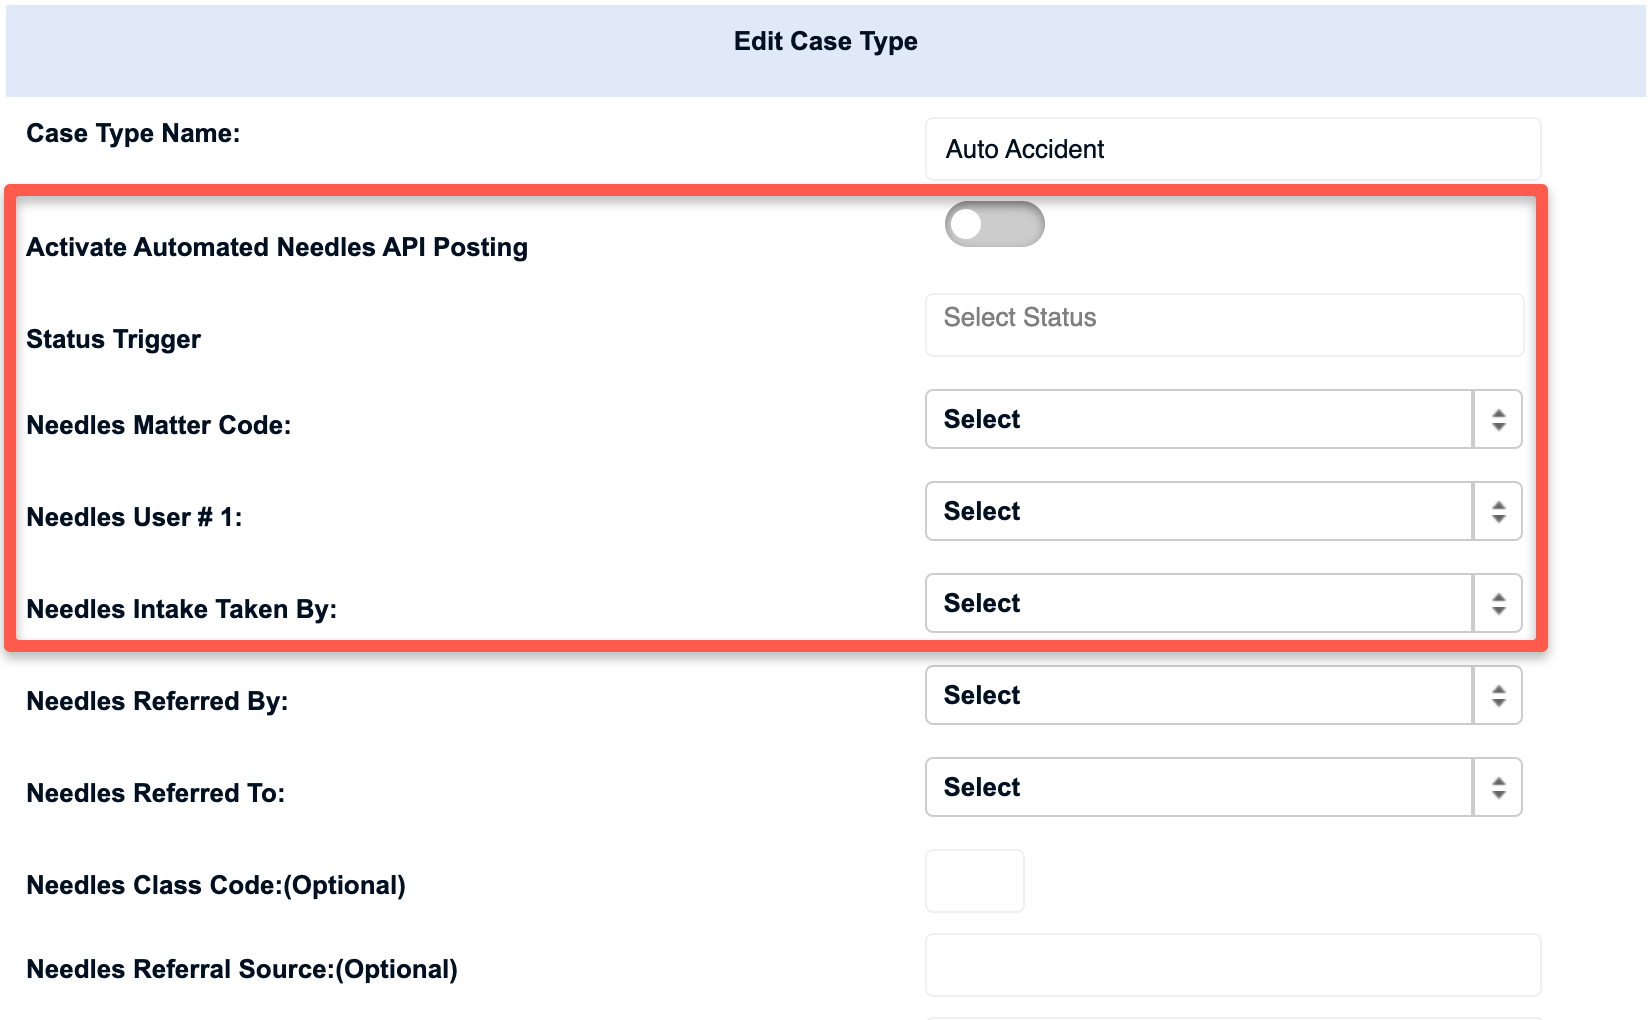Screen dimensions: 1652x1020
Task: Click the Edit Case Type header
Action: point(824,41)
